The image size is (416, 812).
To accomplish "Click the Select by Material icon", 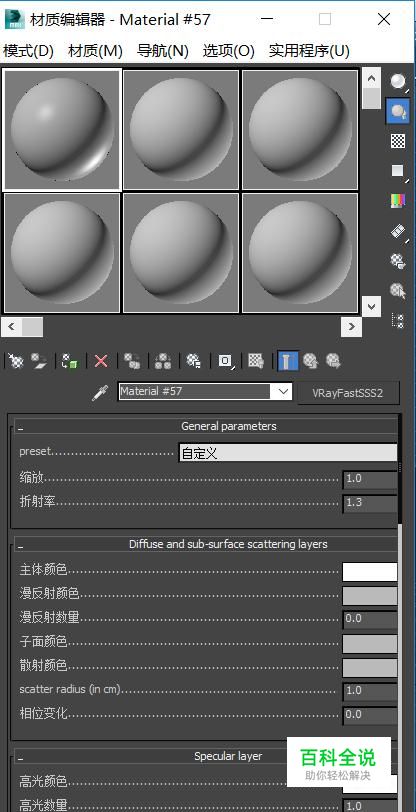I will click(398, 291).
